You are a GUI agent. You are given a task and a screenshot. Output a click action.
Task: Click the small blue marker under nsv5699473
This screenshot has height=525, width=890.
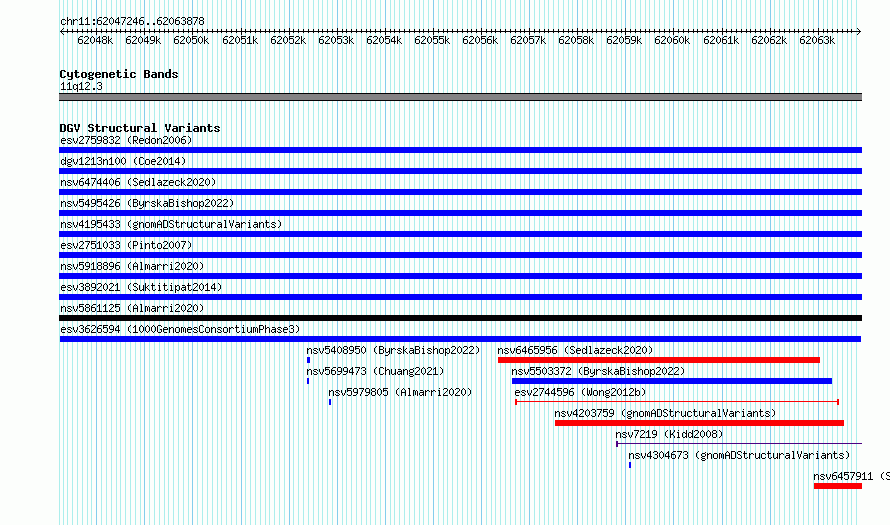coord(308,381)
